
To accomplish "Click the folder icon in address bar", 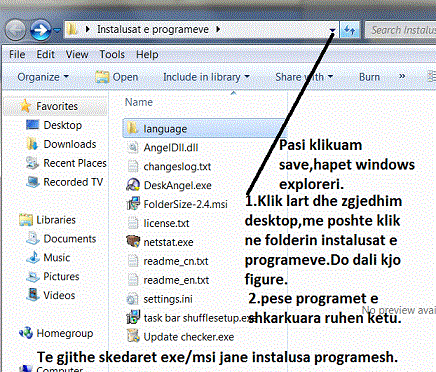I will coord(72,29).
